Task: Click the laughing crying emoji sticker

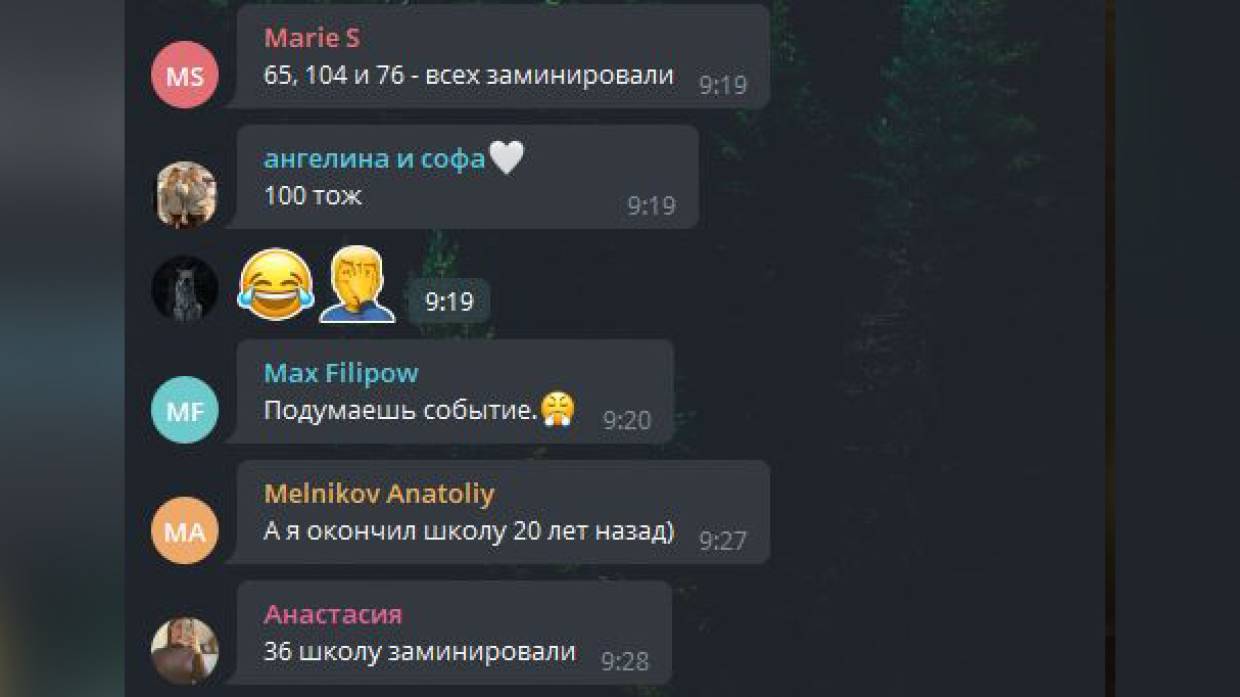Action: 276,285
